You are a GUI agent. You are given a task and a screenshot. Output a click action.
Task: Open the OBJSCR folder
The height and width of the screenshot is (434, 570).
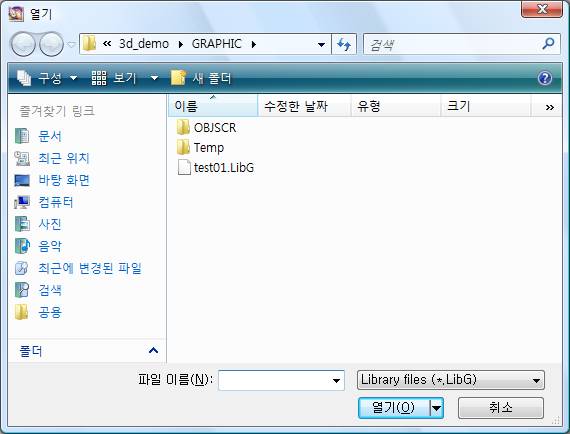point(206,128)
